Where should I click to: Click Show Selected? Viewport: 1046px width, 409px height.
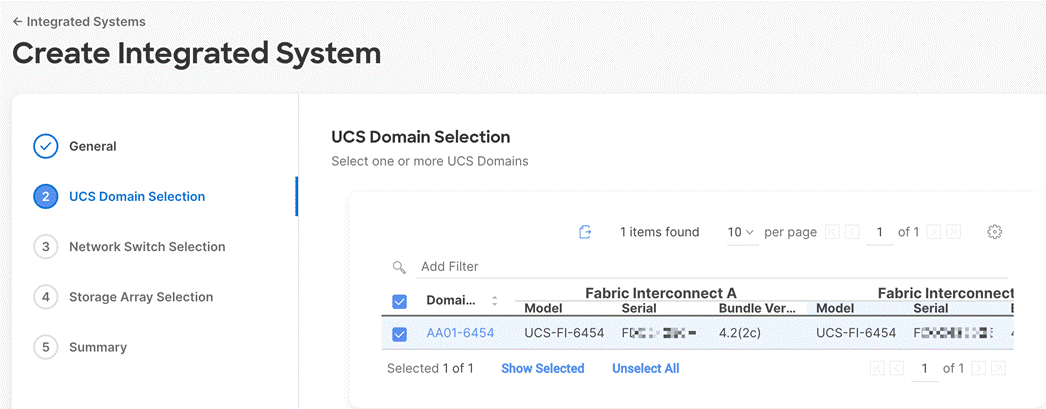543,368
